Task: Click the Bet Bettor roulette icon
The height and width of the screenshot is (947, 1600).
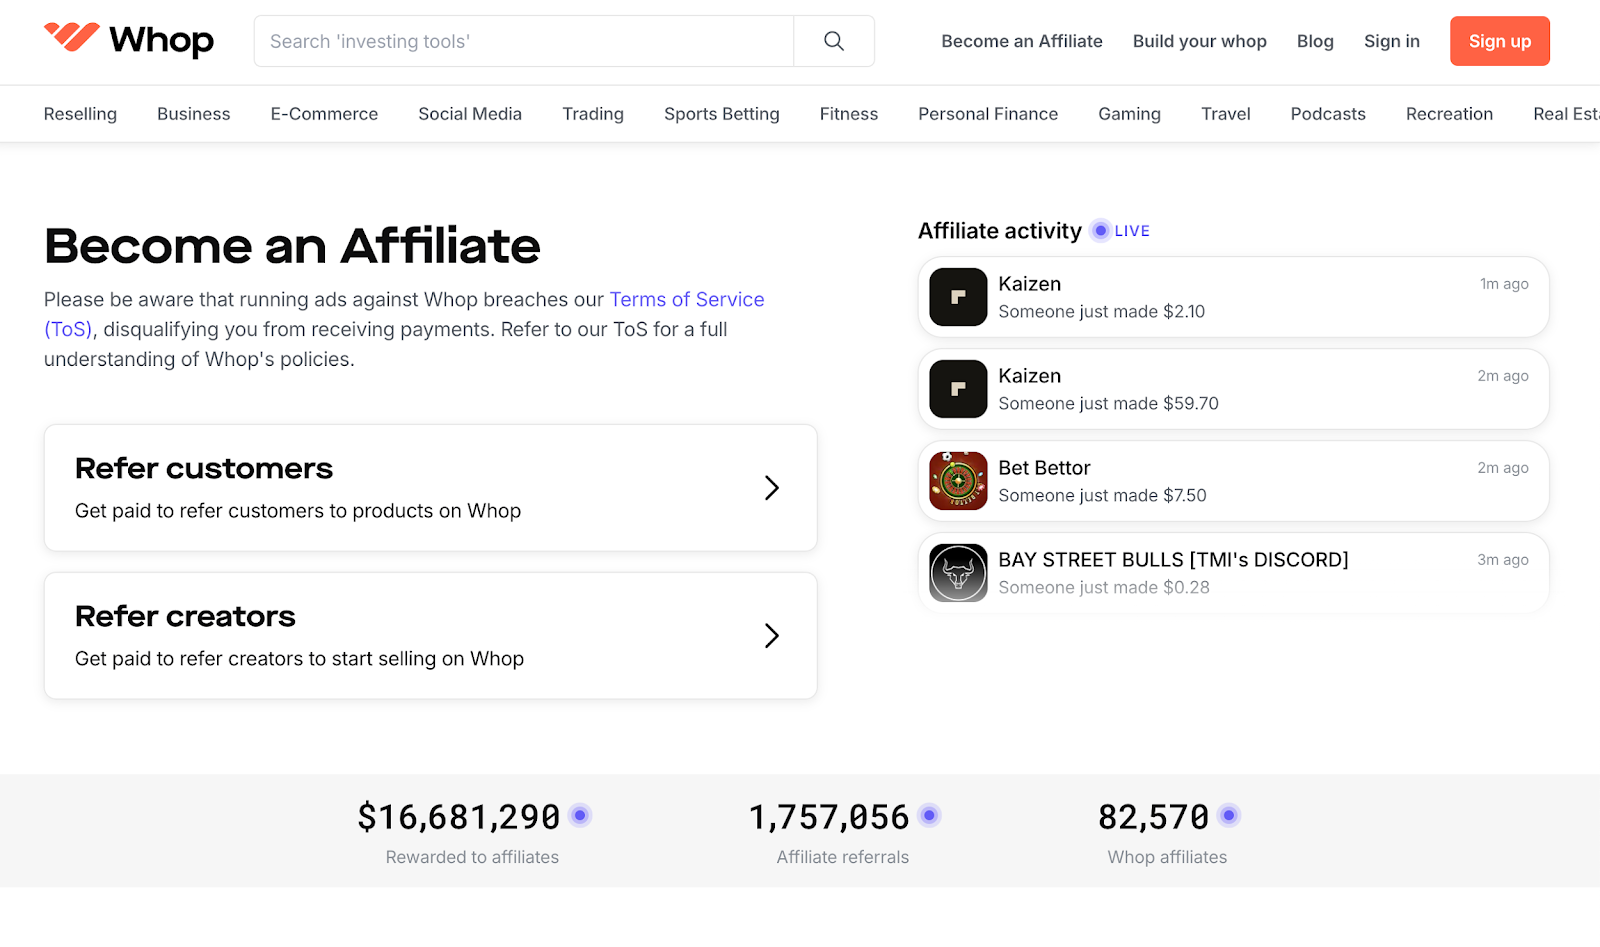Action: pyautogui.click(x=956, y=480)
